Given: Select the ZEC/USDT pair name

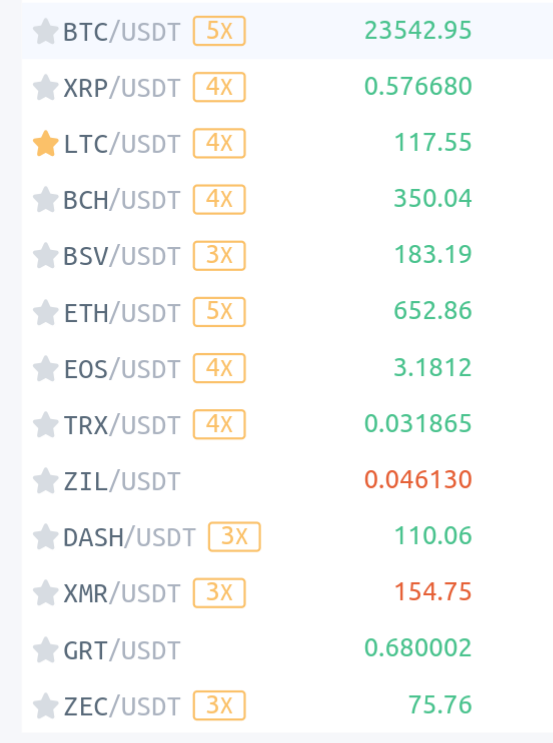Looking at the screenshot, I should (122, 706).
